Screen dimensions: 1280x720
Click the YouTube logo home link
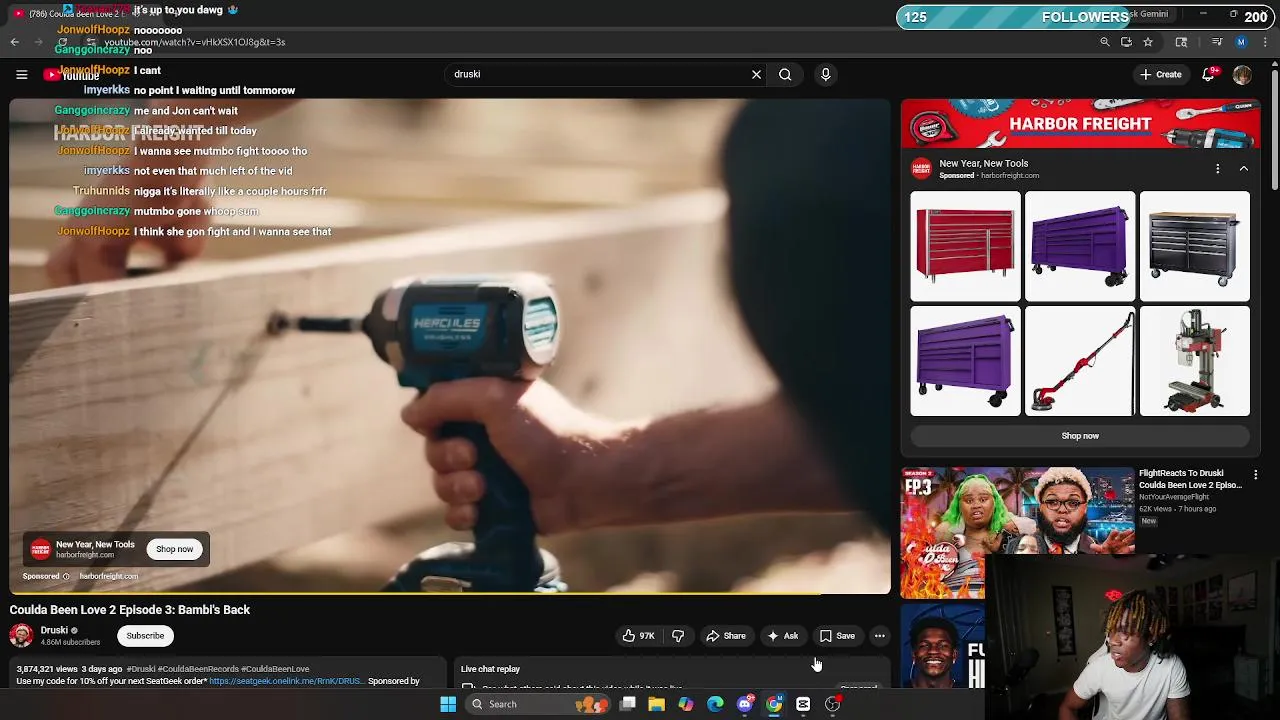[x=70, y=74]
